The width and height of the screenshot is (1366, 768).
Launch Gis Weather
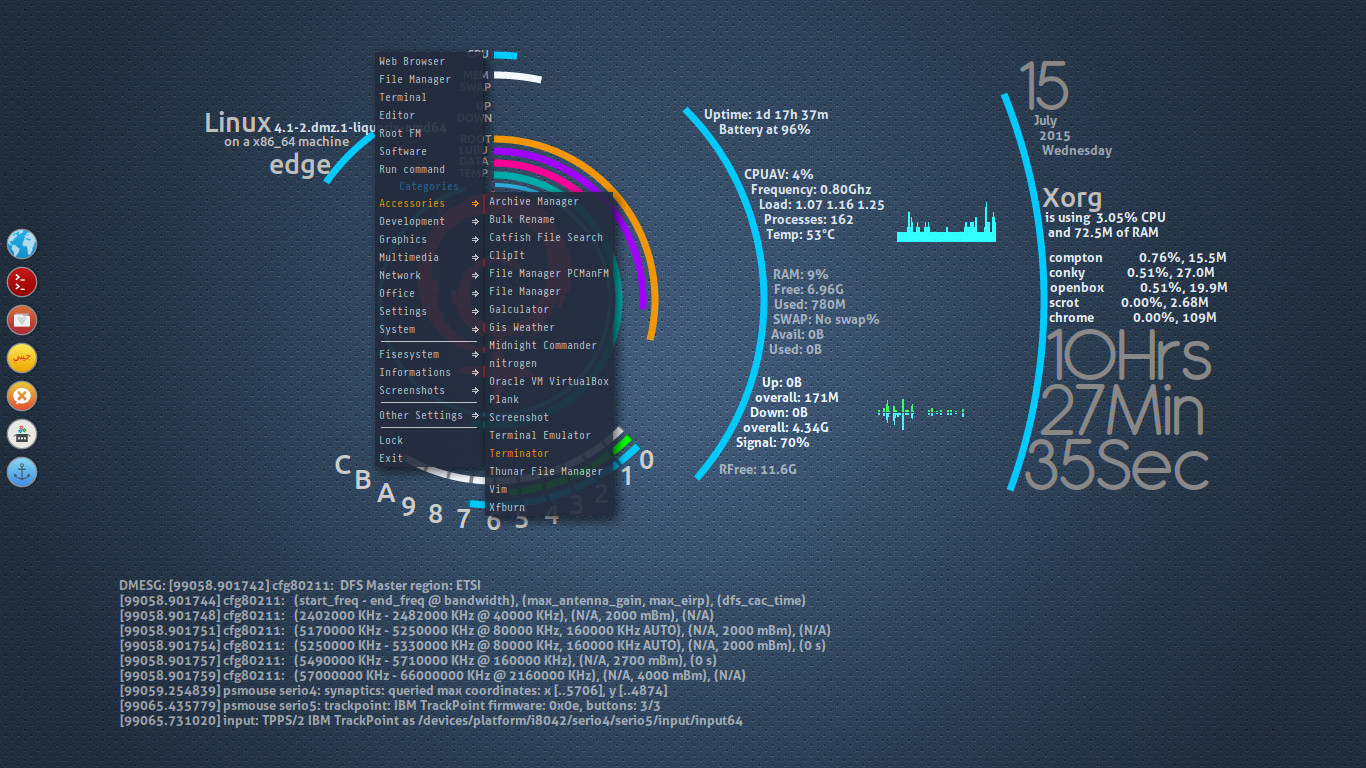click(549, 327)
